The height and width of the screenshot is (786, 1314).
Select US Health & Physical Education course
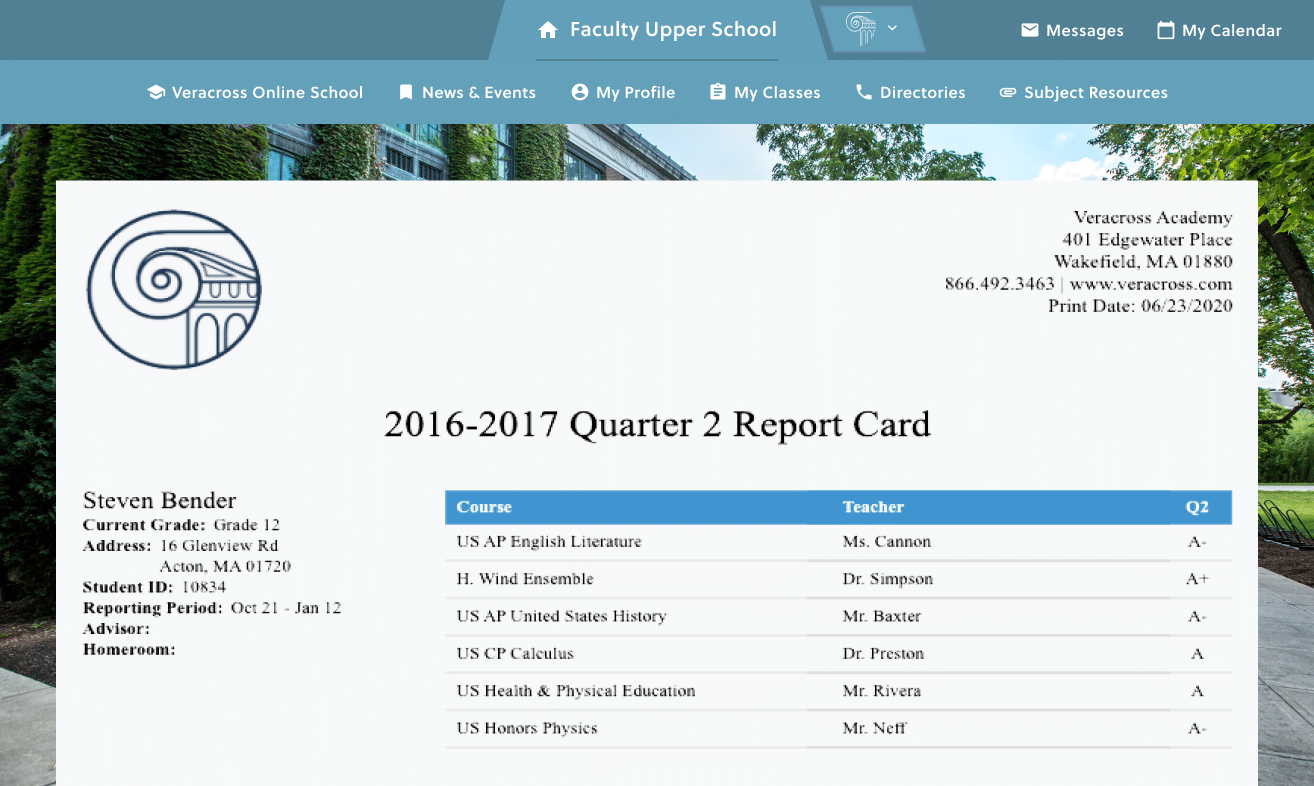pyautogui.click(x=575, y=691)
